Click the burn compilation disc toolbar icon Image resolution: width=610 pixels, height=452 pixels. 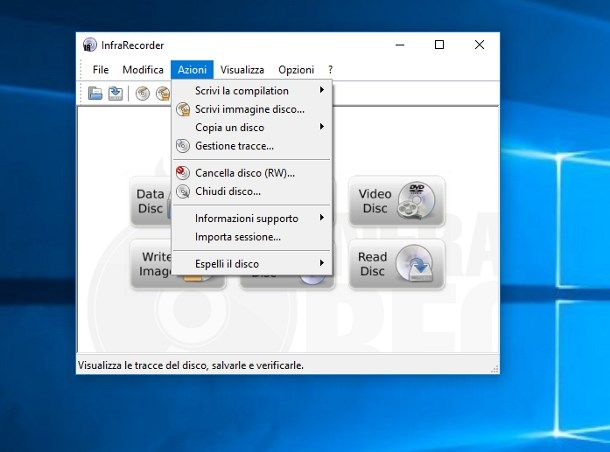click(x=142, y=94)
